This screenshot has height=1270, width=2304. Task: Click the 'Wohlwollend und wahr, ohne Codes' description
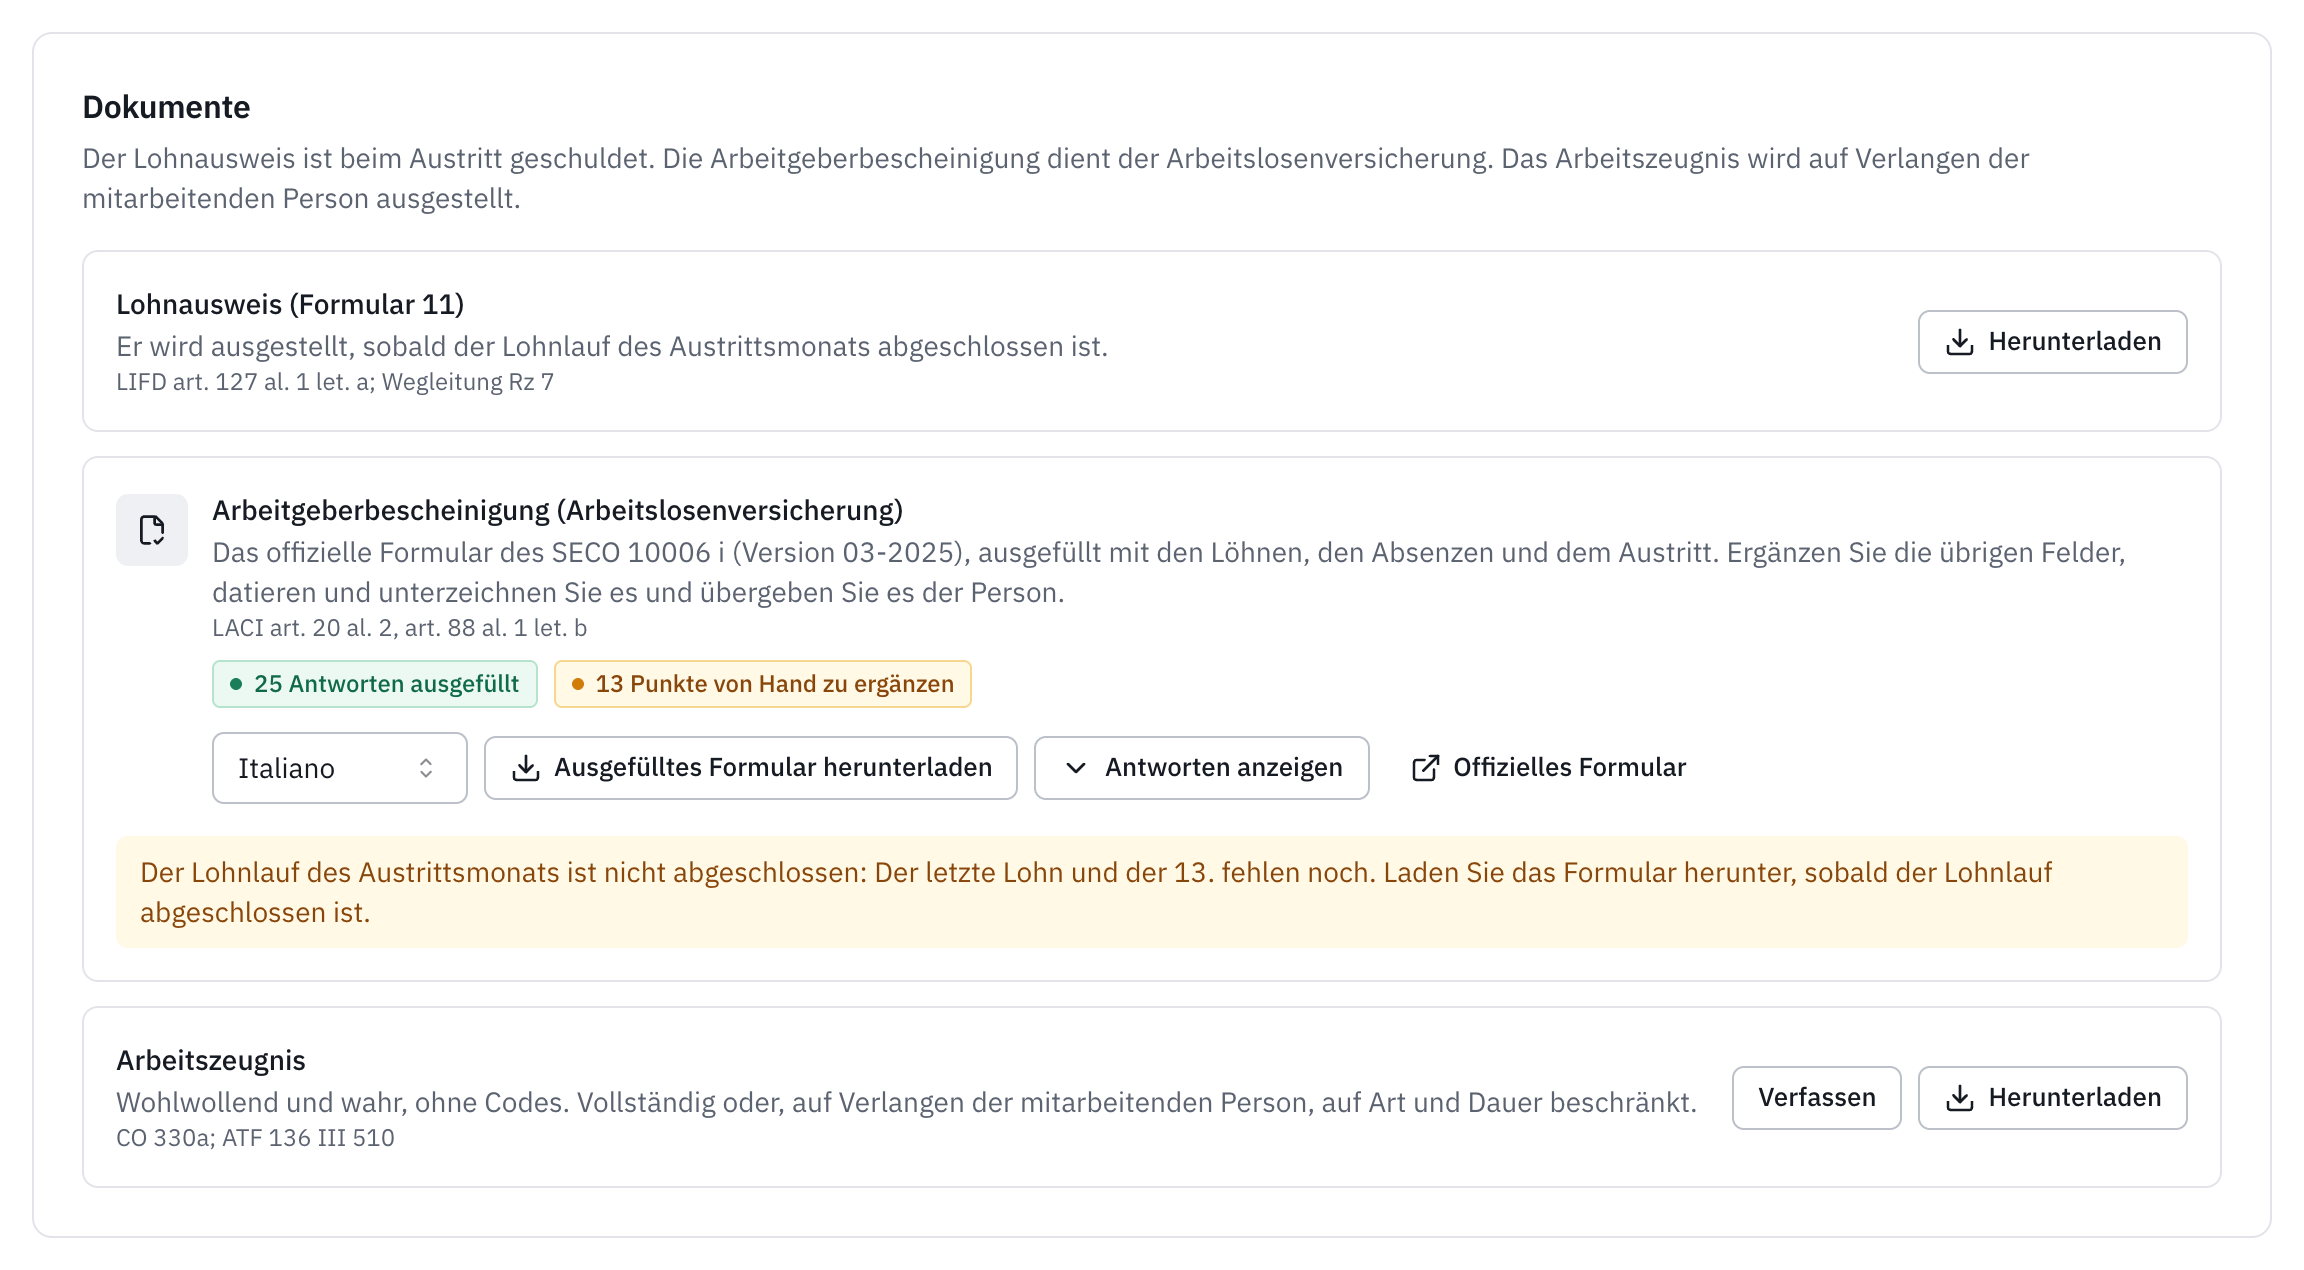tap(906, 1102)
